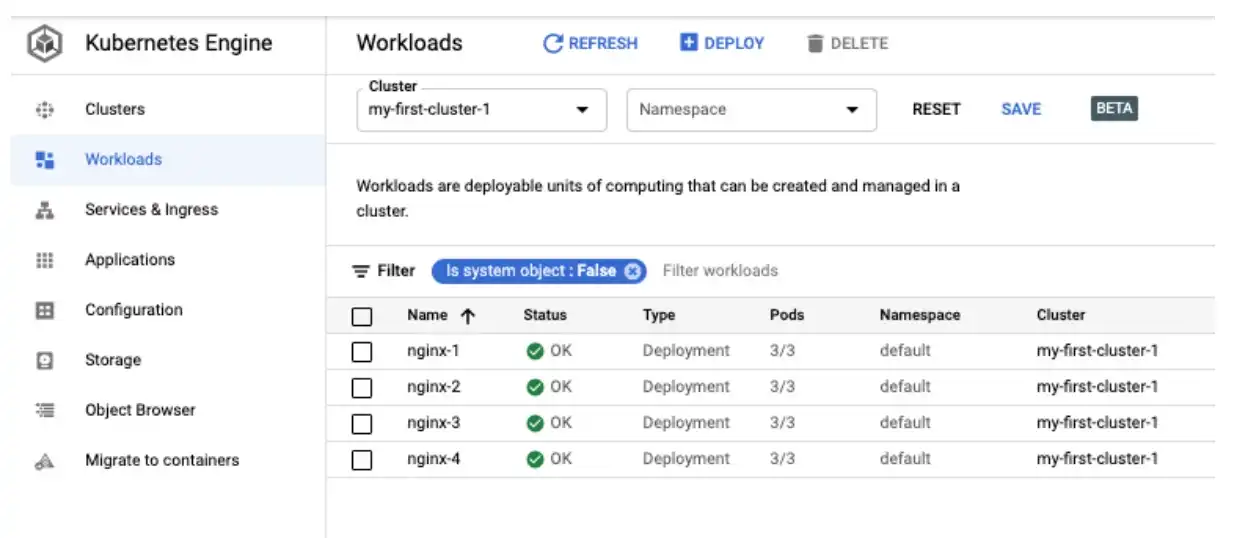Click the Clusters sidebar icon
Viewport: 1253px width, 538px height.
pos(45,109)
